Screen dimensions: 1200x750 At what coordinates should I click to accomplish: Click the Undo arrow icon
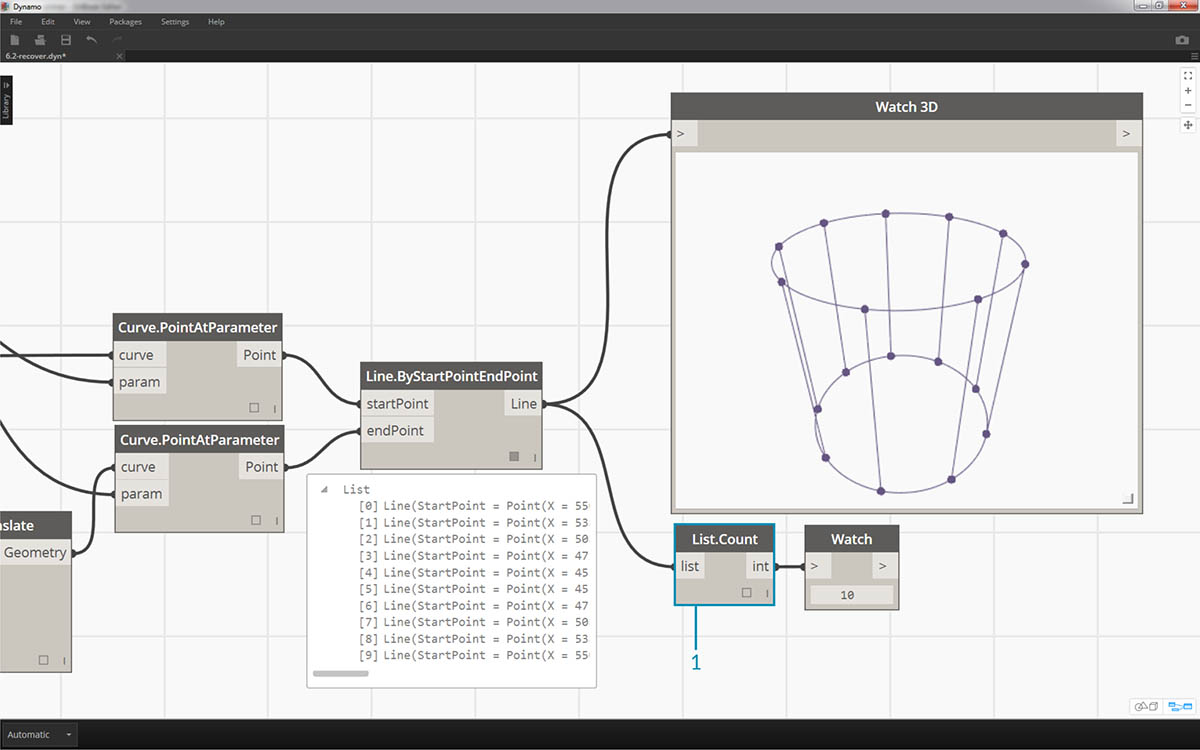click(x=92, y=40)
